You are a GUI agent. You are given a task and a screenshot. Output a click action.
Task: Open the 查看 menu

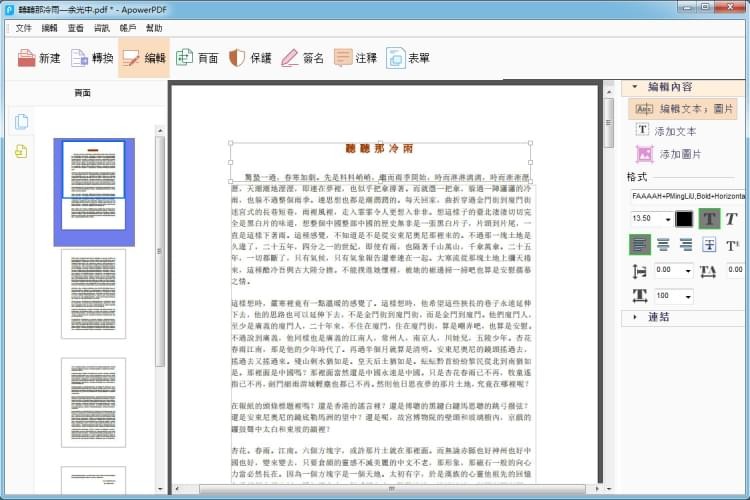click(x=76, y=28)
